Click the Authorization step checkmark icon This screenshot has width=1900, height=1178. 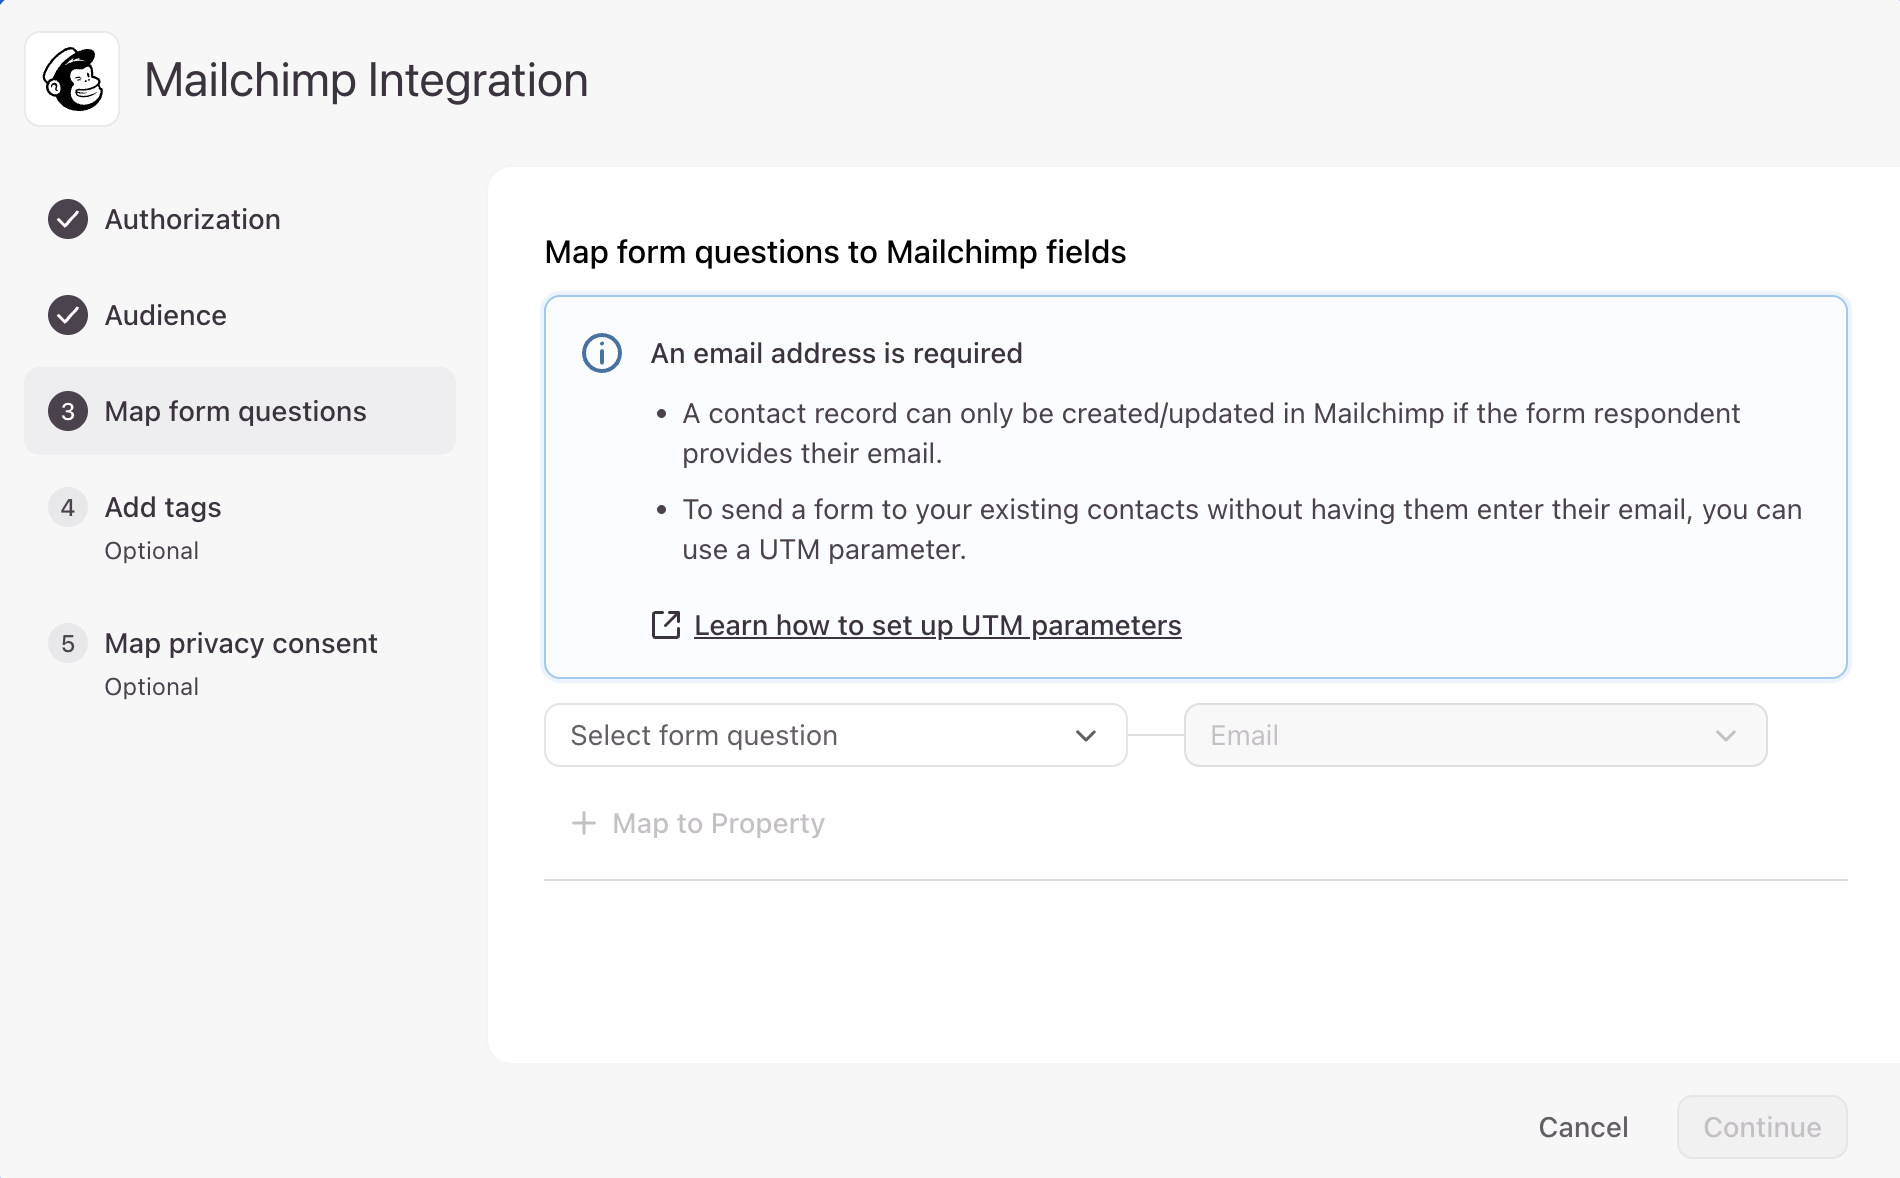(x=68, y=219)
